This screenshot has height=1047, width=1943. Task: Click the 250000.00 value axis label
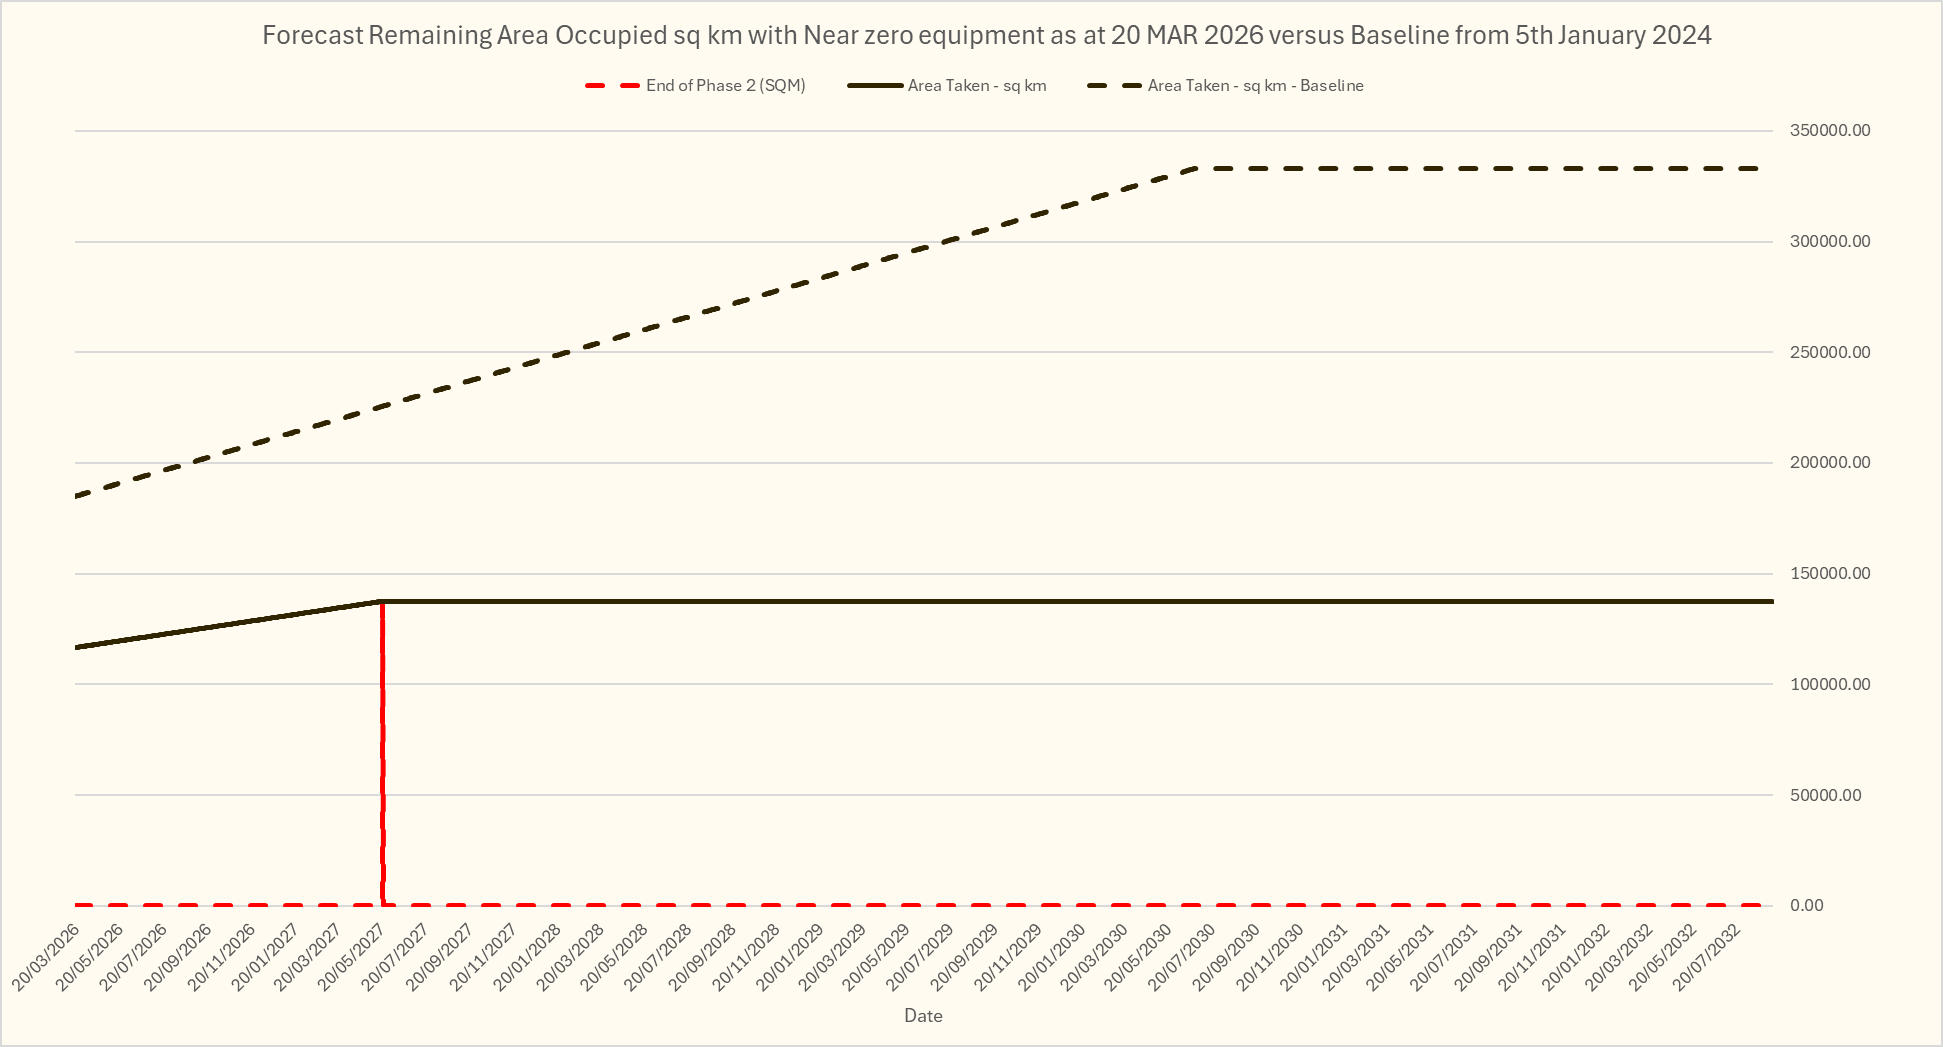coord(1829,352)
